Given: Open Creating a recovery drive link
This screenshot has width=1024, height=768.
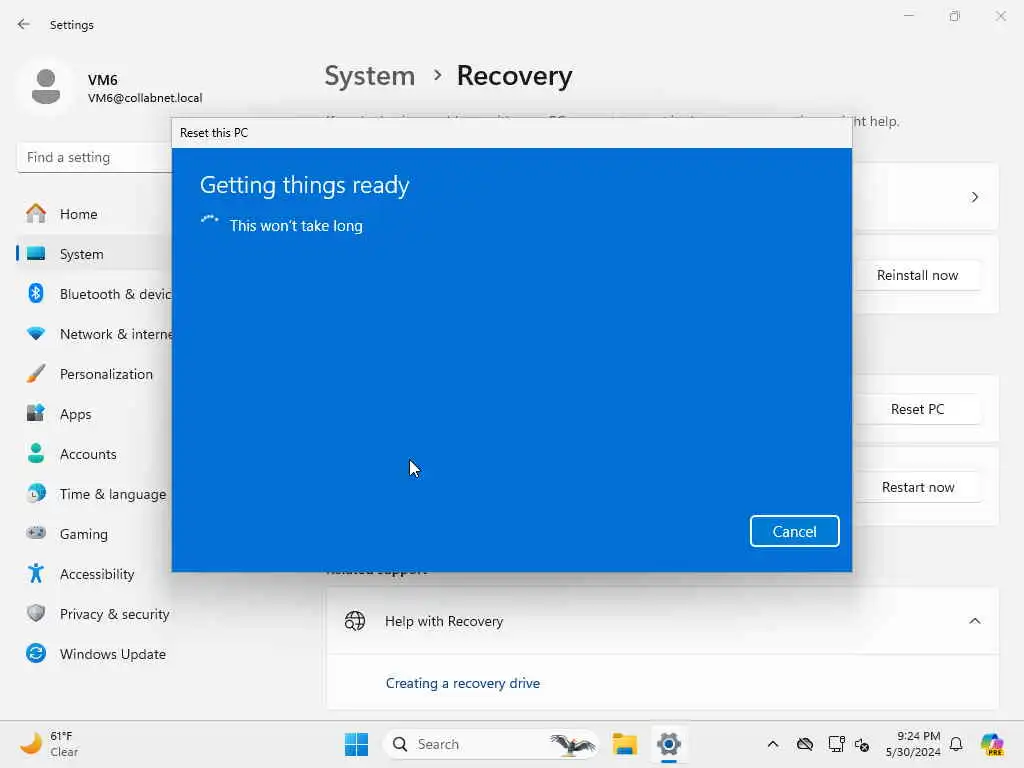Looking at the screenshot, I should tap(462, 683).
